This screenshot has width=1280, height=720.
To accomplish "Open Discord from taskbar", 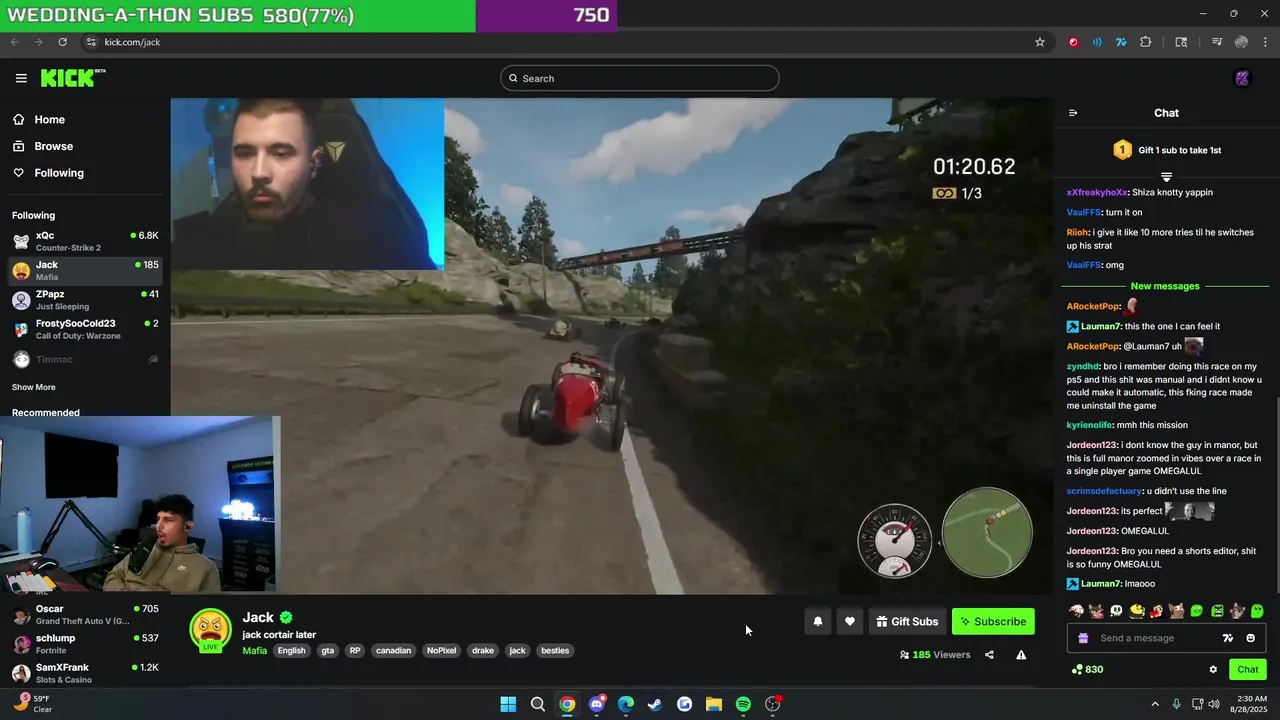I will [597, 704].
